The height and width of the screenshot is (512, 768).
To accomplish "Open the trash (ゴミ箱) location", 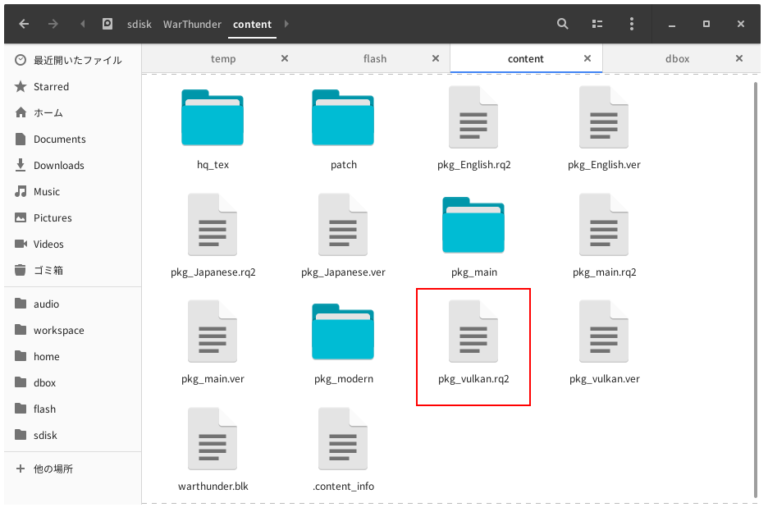I will click(x=48, y=270).
